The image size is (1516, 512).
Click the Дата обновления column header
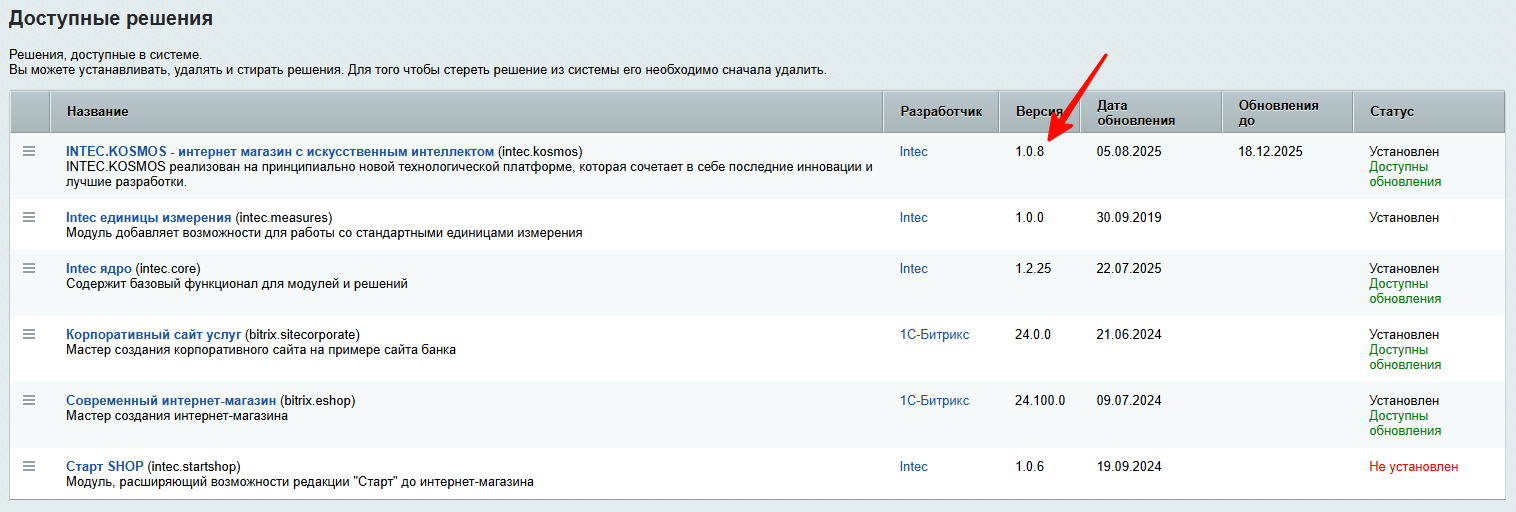[x=1151, y=112]
